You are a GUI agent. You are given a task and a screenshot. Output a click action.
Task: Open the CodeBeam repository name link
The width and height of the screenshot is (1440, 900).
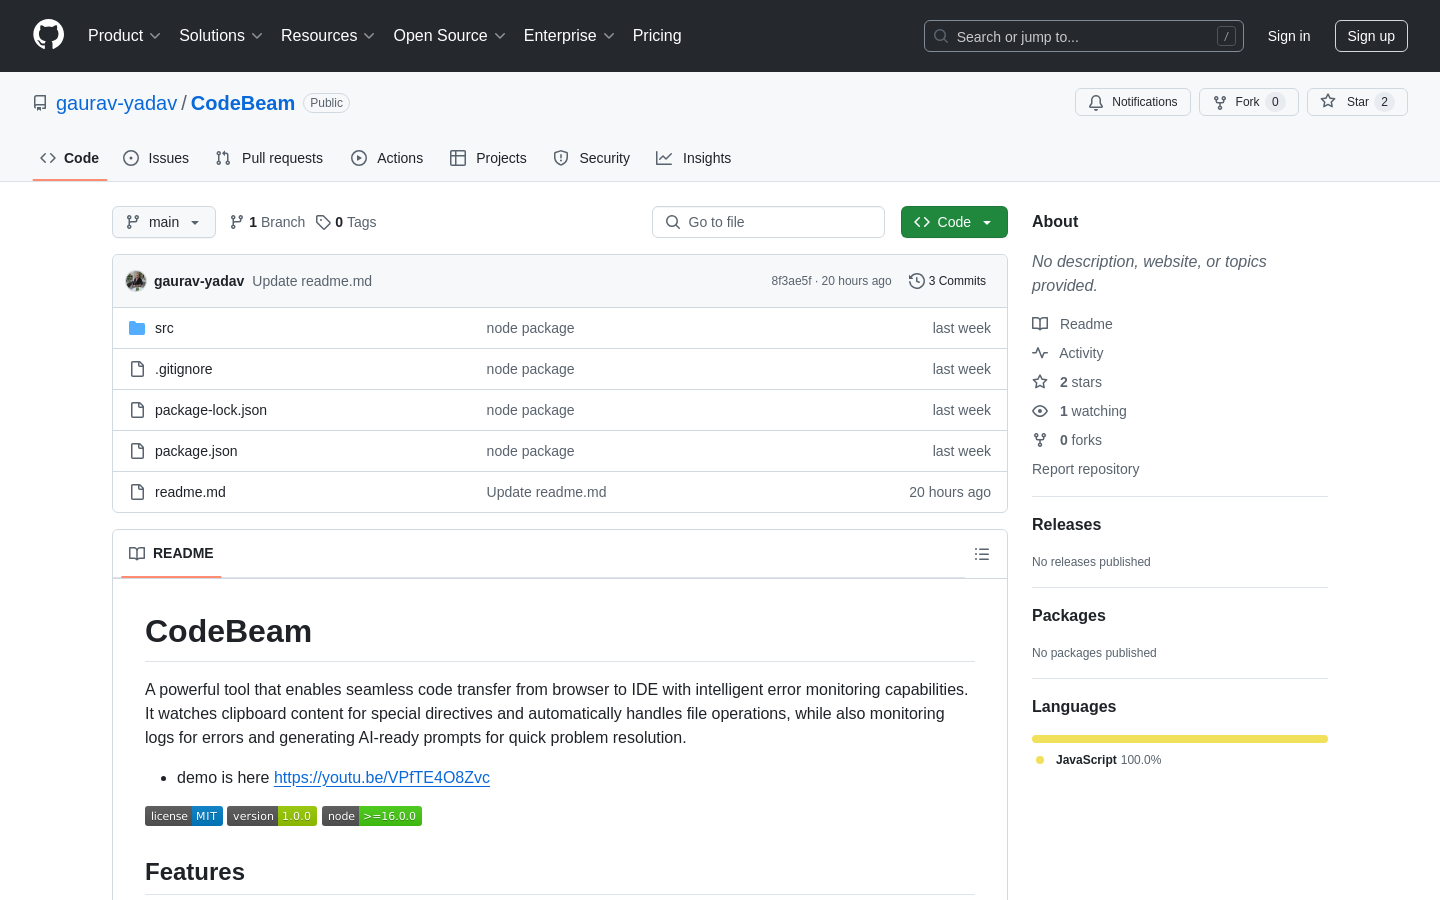(243, 103)
